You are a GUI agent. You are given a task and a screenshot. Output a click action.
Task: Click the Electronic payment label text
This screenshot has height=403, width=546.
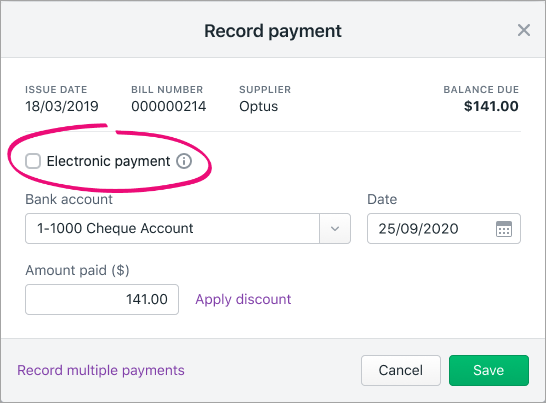tap(108, 161)
